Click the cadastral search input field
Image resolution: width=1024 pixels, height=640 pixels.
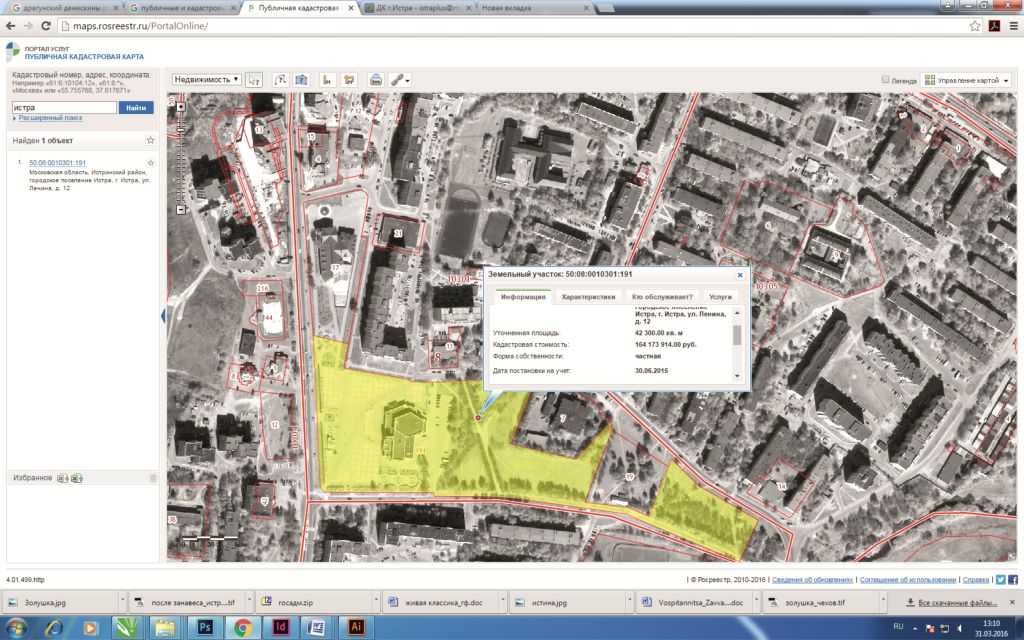click(x=64, y=108)
